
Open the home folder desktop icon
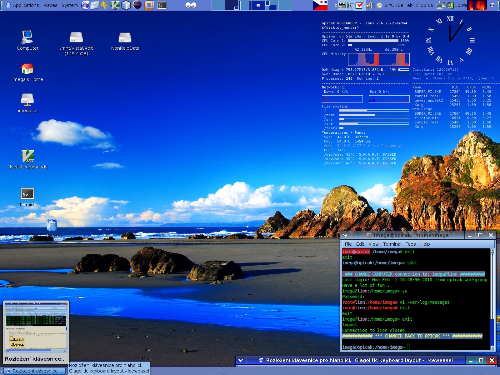tap(27, 68)
